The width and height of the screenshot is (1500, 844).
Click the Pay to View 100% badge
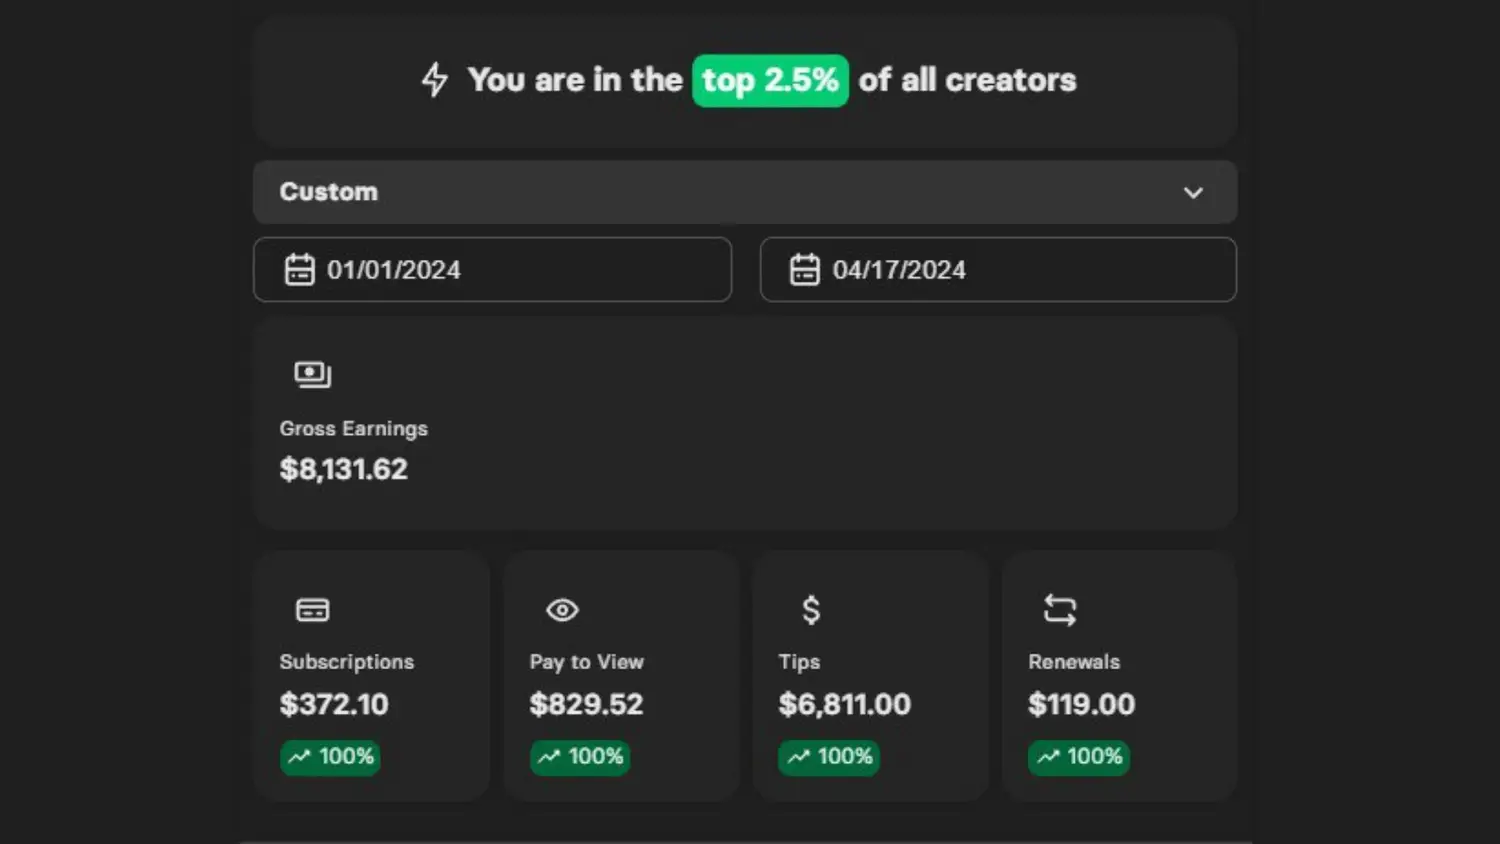coord(580,756)
